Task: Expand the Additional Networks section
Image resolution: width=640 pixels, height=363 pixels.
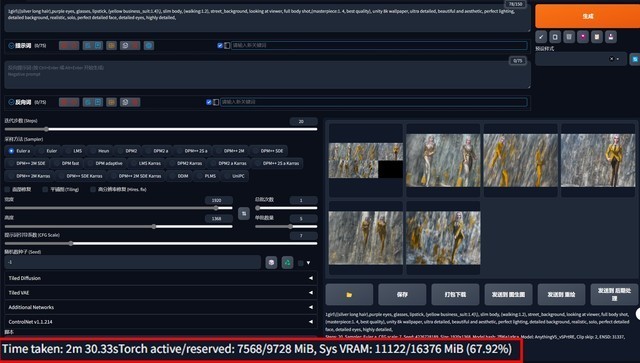Action: (x=161, y=307)
